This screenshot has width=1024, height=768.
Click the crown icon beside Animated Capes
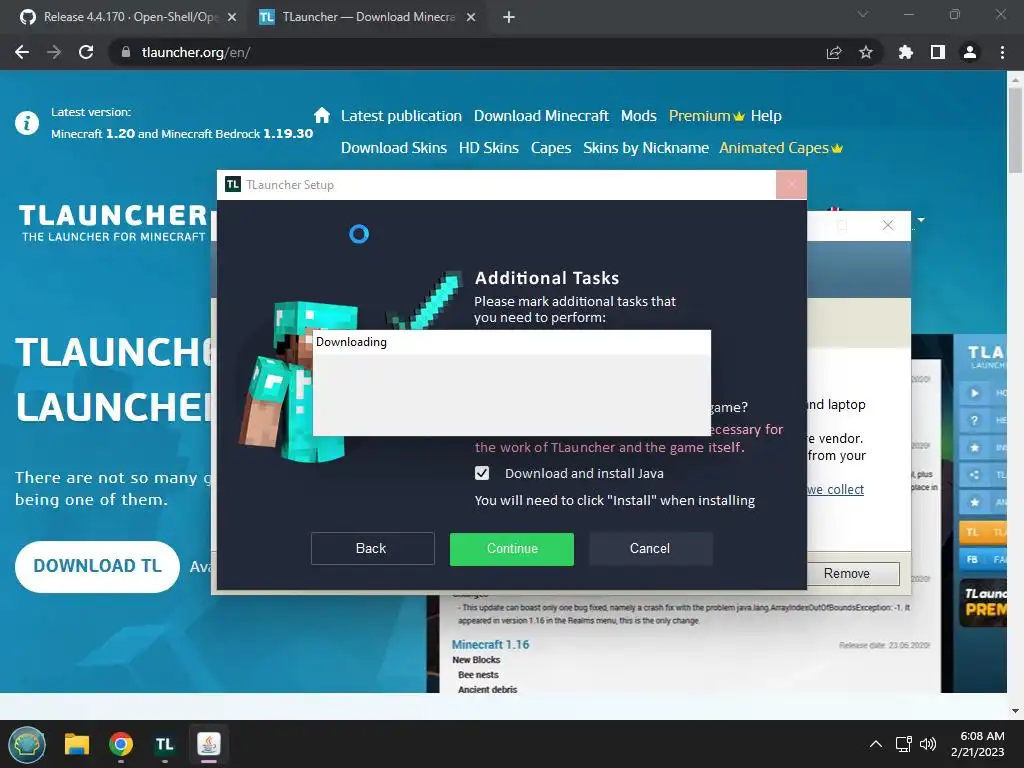(837, 149)
